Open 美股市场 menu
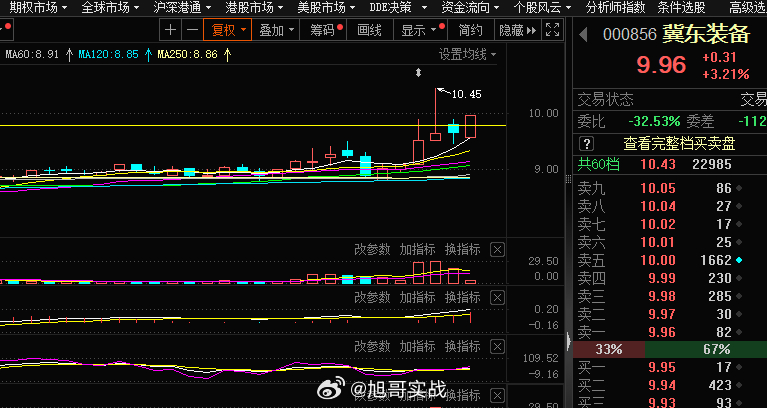Screen dimensions: 767x408 pos(326,7)
